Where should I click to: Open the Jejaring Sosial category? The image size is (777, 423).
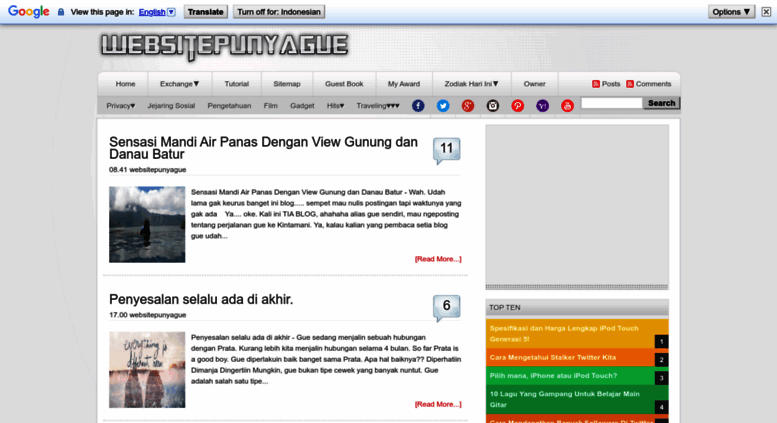click(171, 106)
